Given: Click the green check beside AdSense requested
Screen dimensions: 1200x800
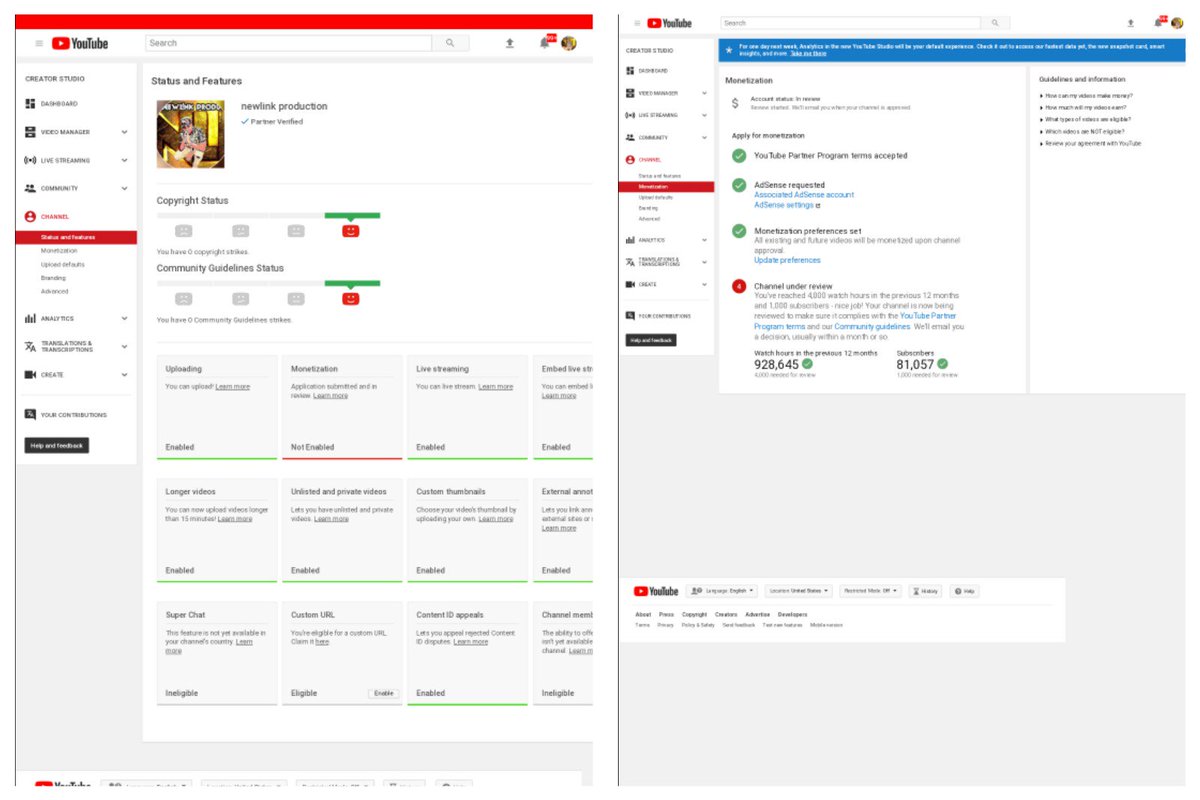Looking at the screenshot, I should click(739, 185).
